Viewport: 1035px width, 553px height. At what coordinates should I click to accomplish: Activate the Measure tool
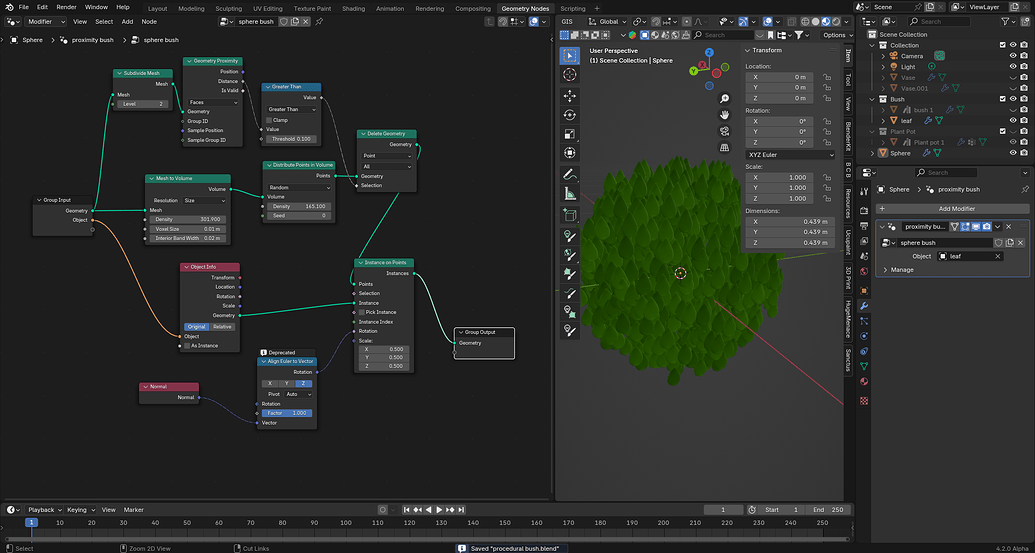(x=570, y=194)
